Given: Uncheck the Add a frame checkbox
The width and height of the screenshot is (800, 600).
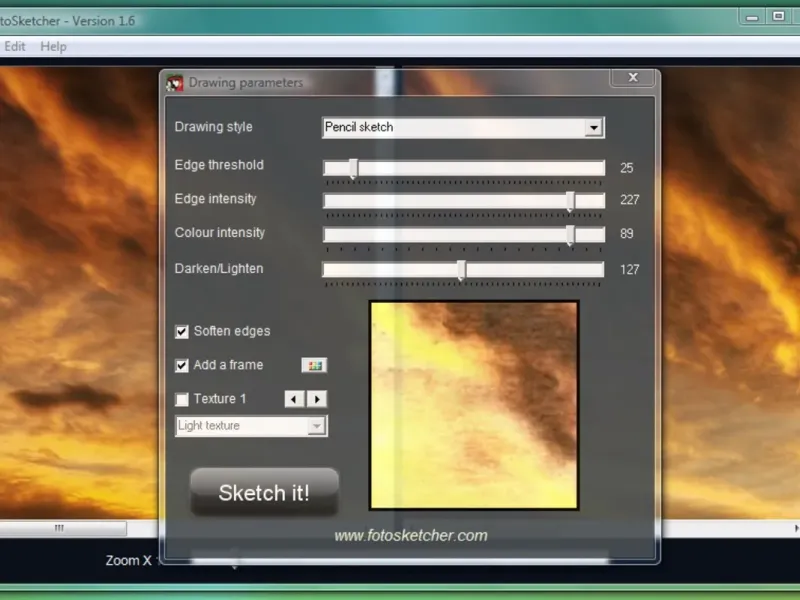Looking at the screenshot, I should tap(182, 365).
